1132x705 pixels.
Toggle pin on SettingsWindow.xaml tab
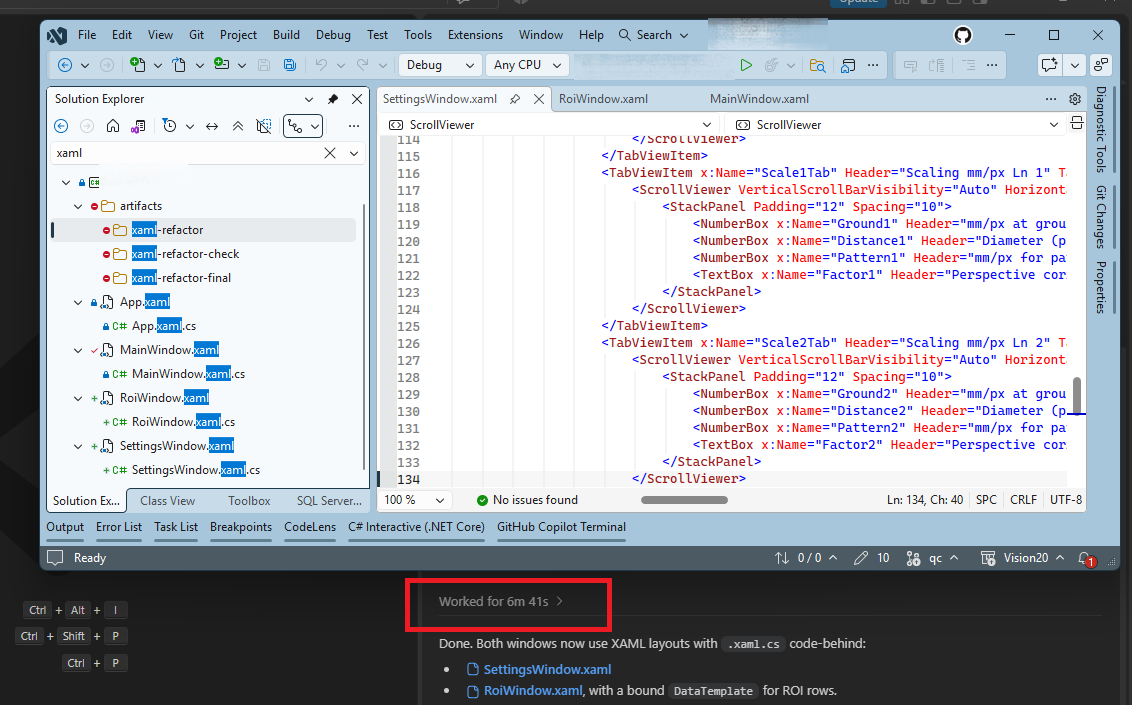(x=515, y=99)
